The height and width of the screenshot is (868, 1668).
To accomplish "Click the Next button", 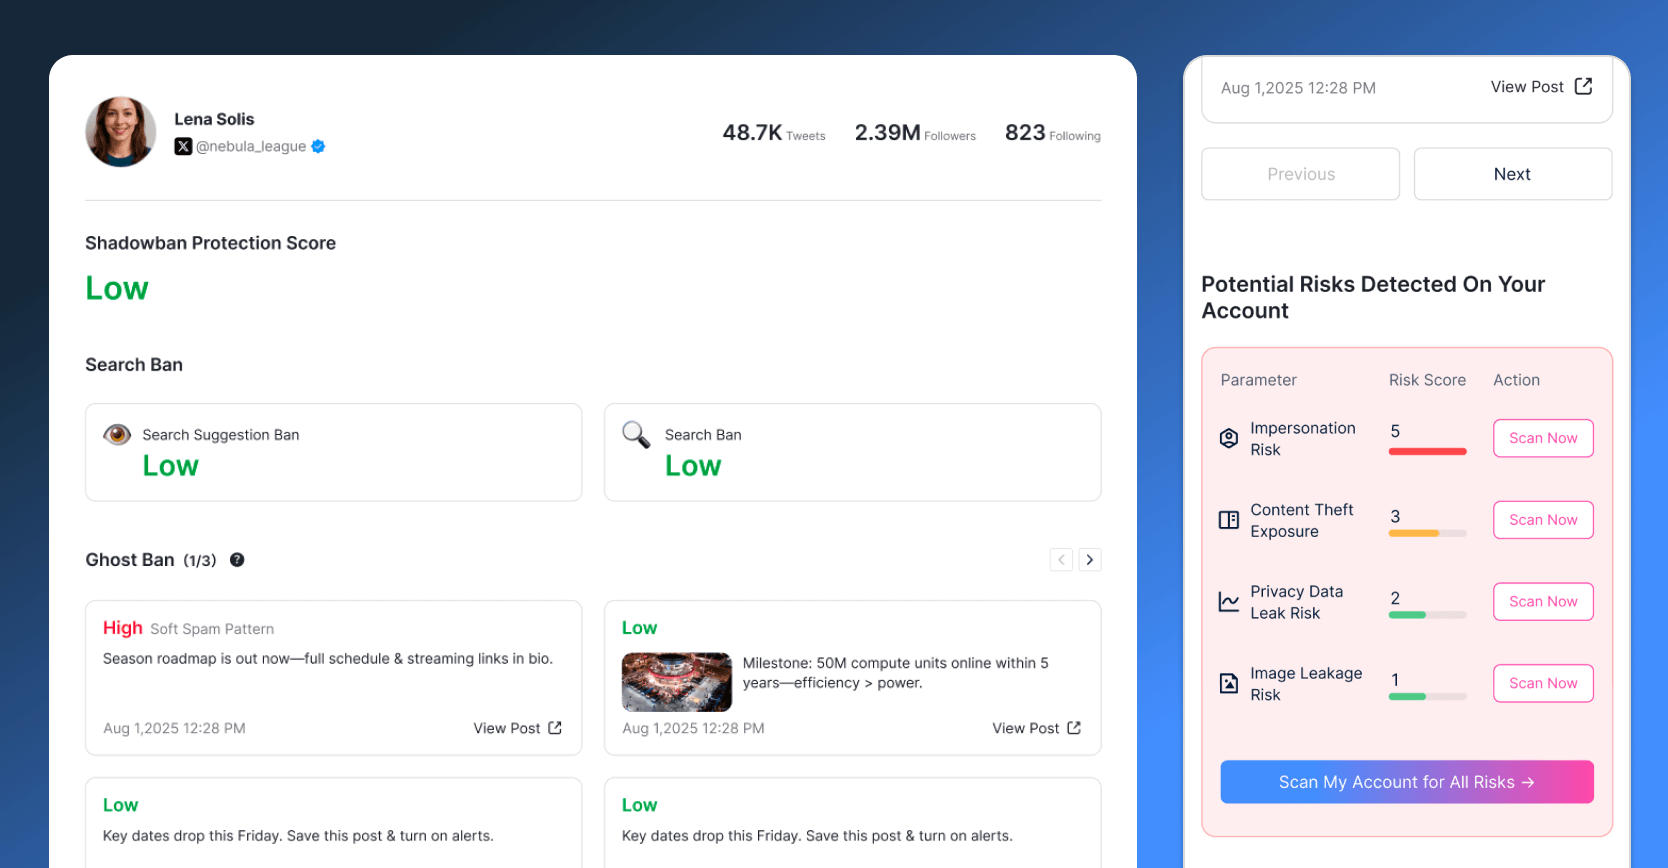I will point(1513,174).
